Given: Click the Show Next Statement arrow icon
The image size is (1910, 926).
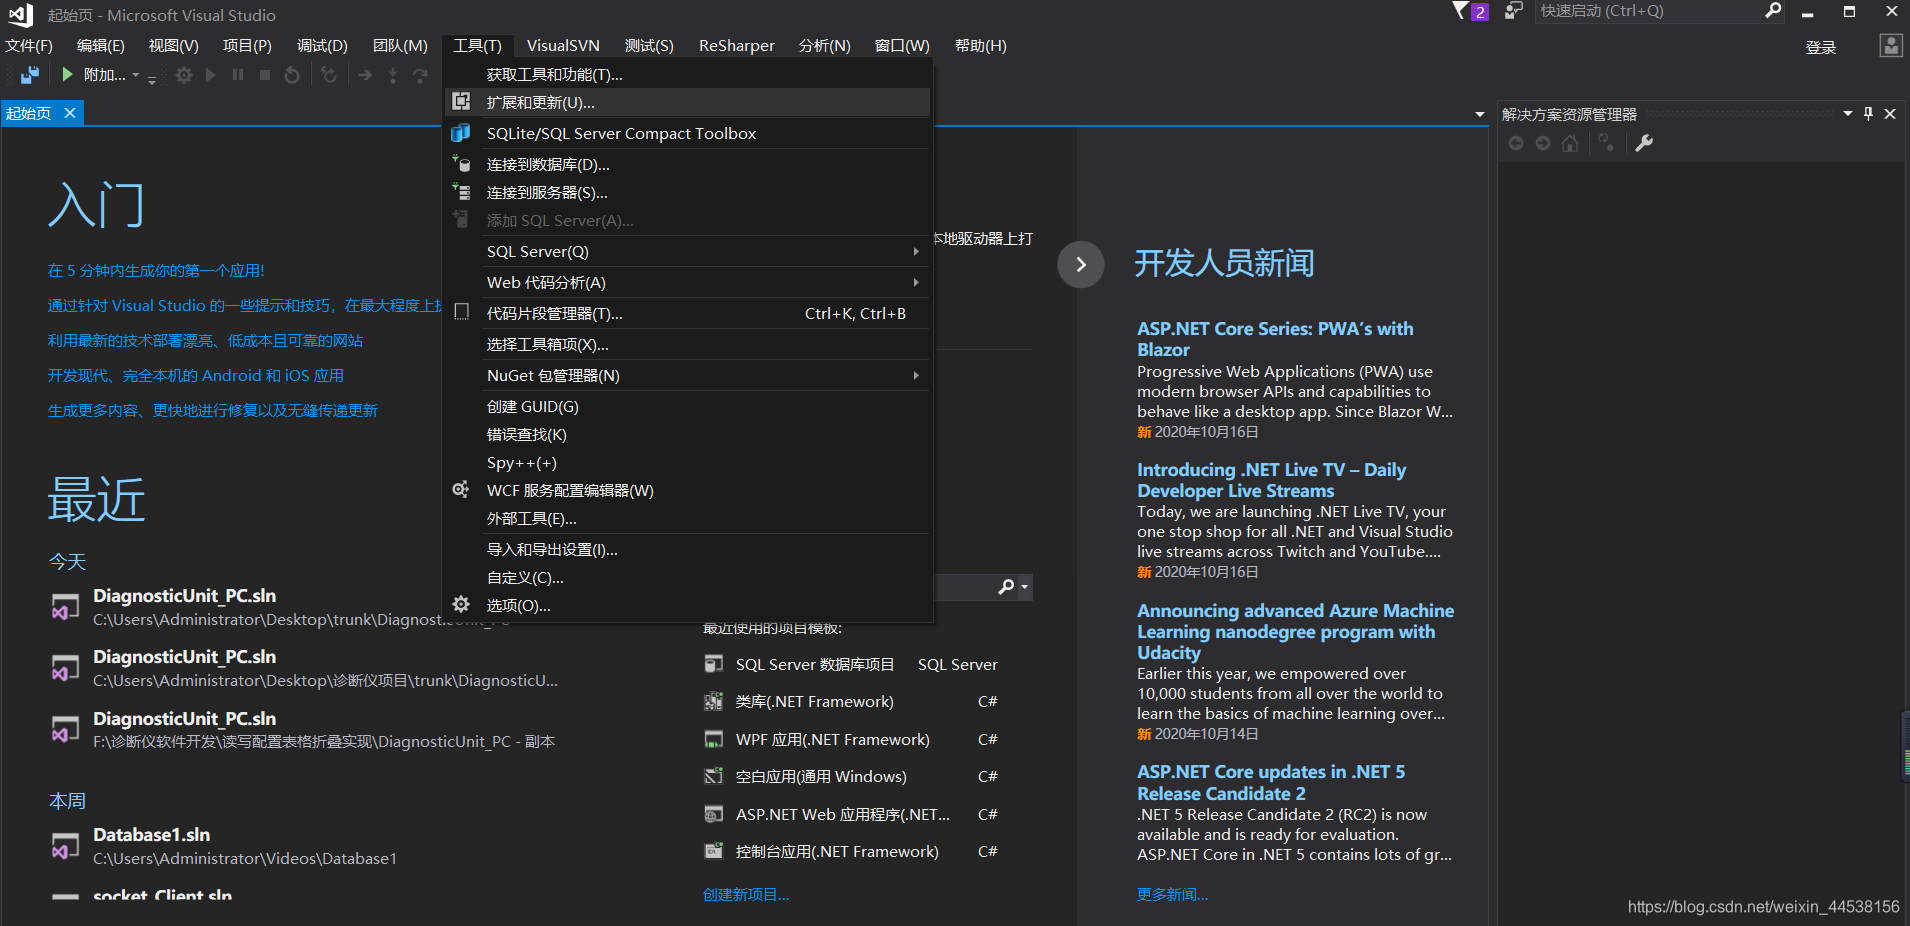Looking at the screenshot, I should 365,75.
